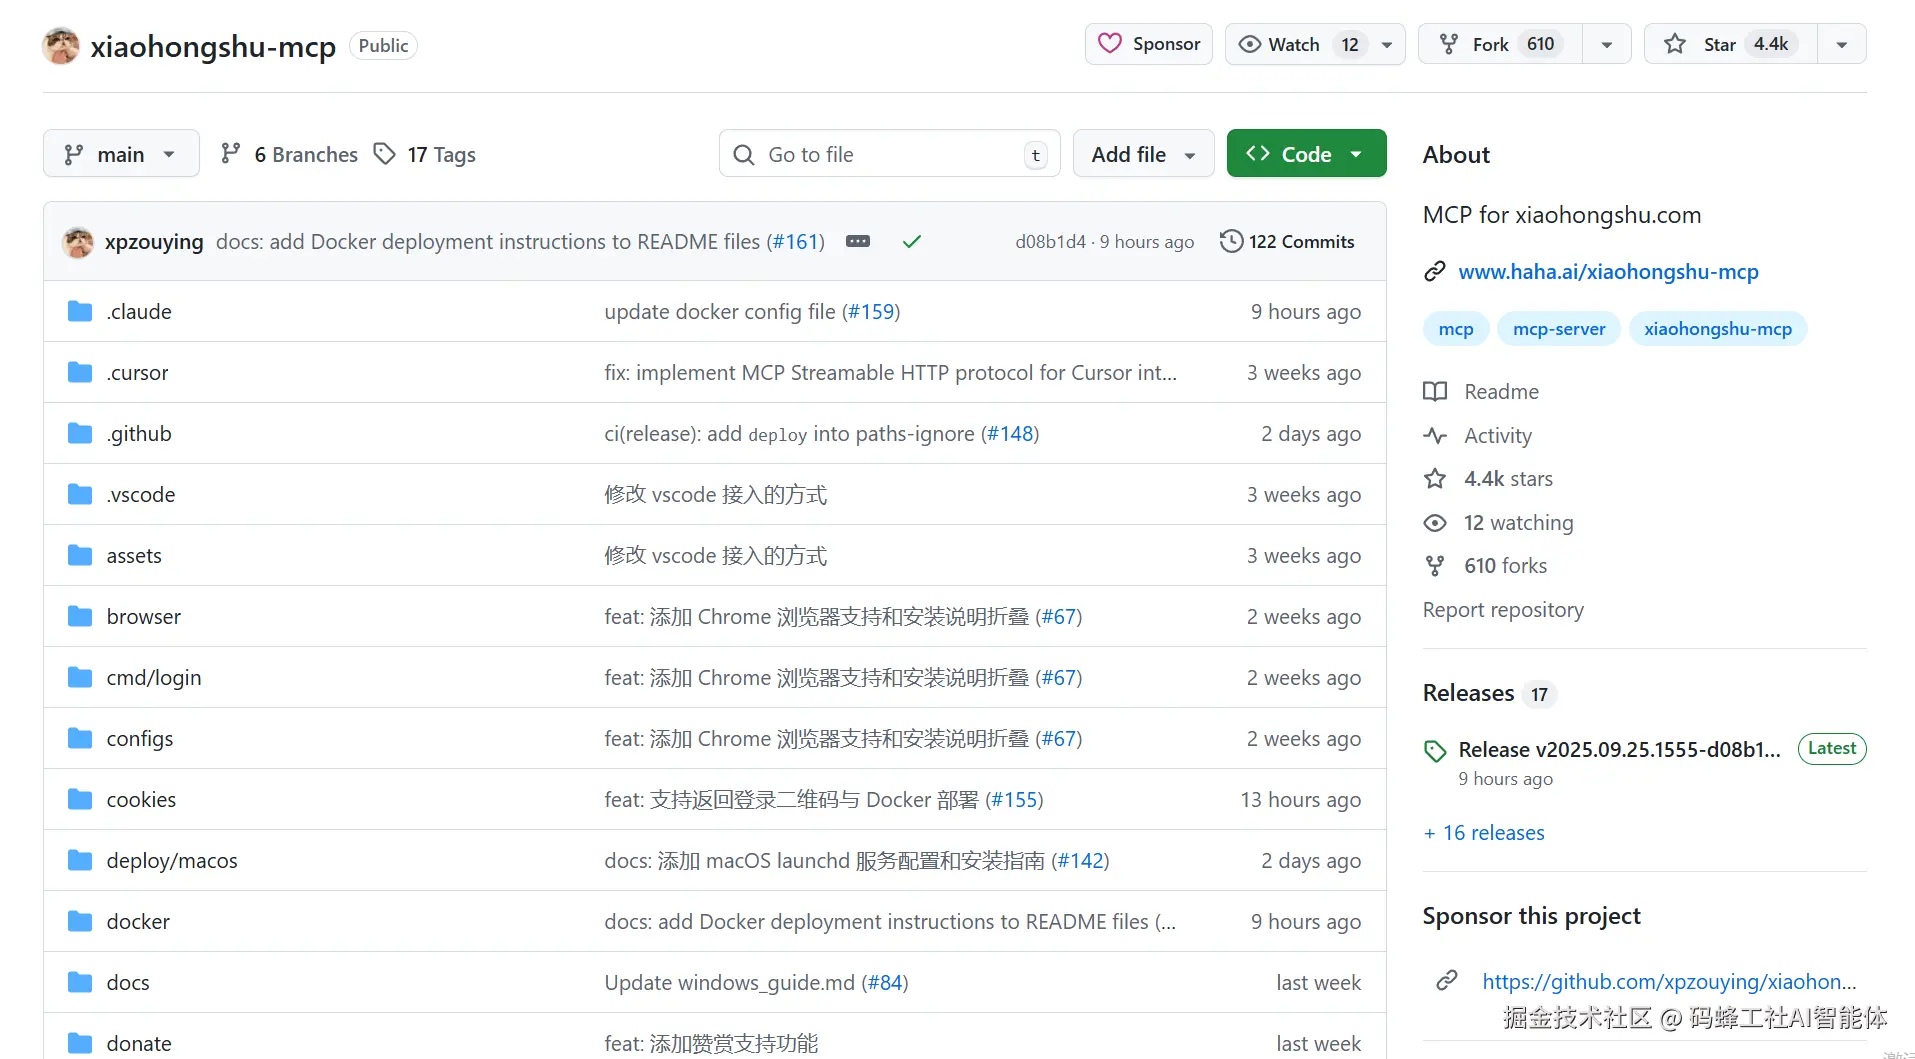Open the xiaohongshu-mcp repository title link
1915x1059 pixels.
[x=213, y=47]
